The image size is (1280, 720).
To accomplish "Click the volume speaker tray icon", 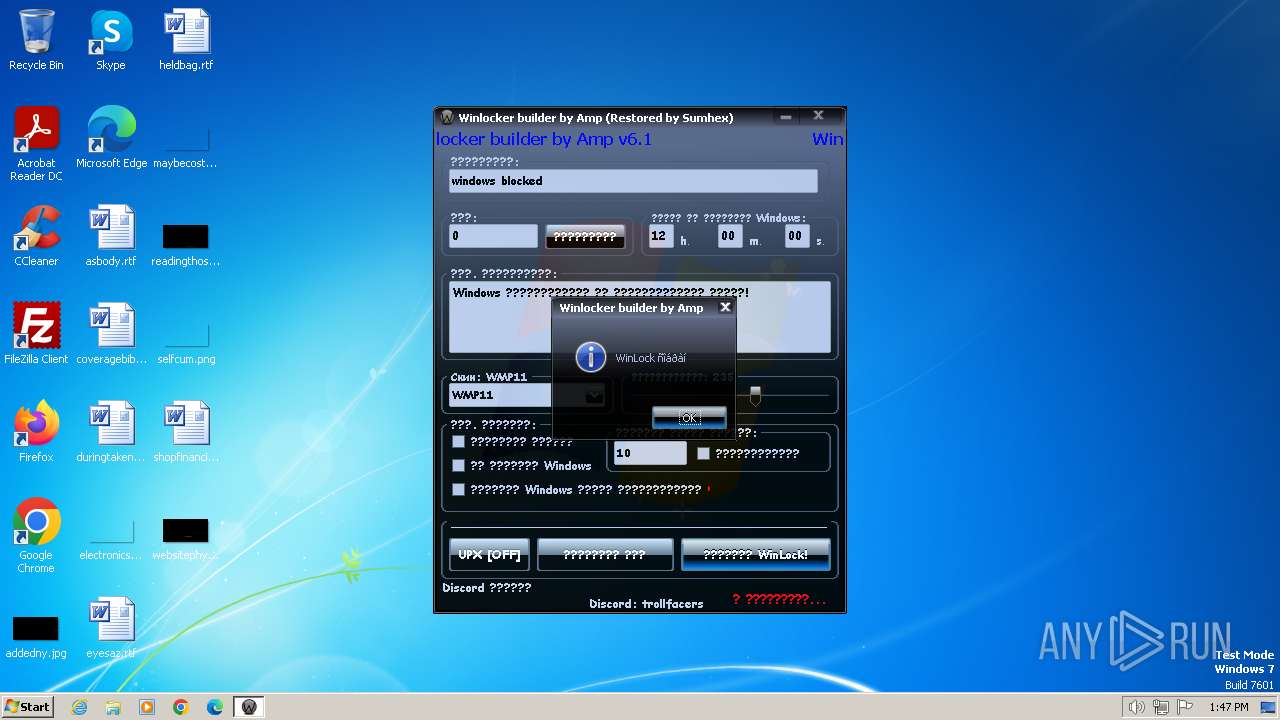I will pos(1136,707).
